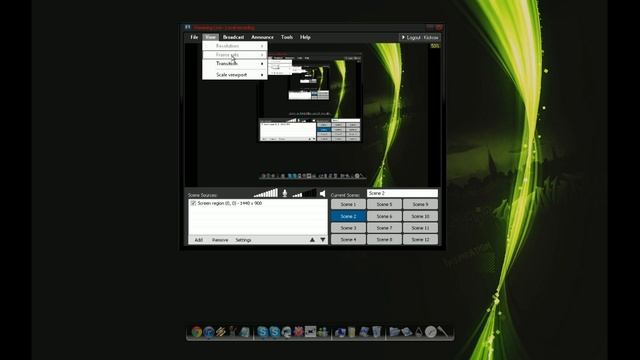This screenshot has width=640, height=360.
Task: Open the blue round icon next to Chrome
Action: coord(209,332)
